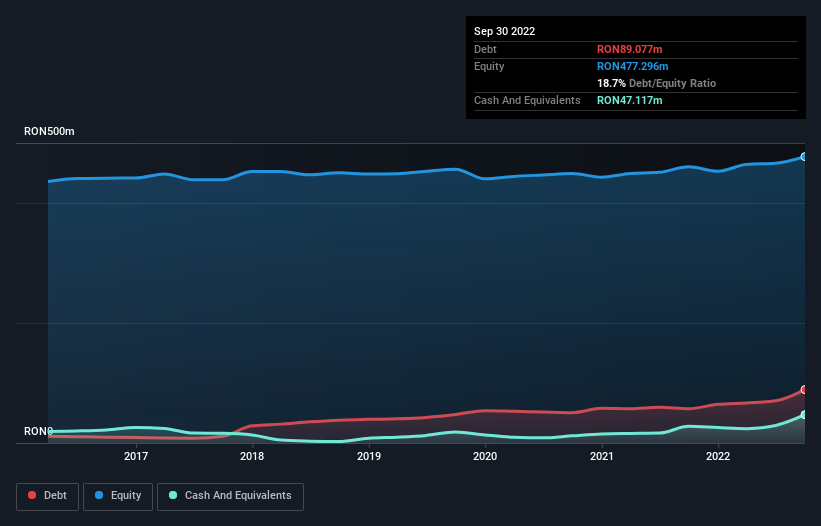Click the RON500m y-axis label
This screenshot has width=821, height=526.
point(49,131)
